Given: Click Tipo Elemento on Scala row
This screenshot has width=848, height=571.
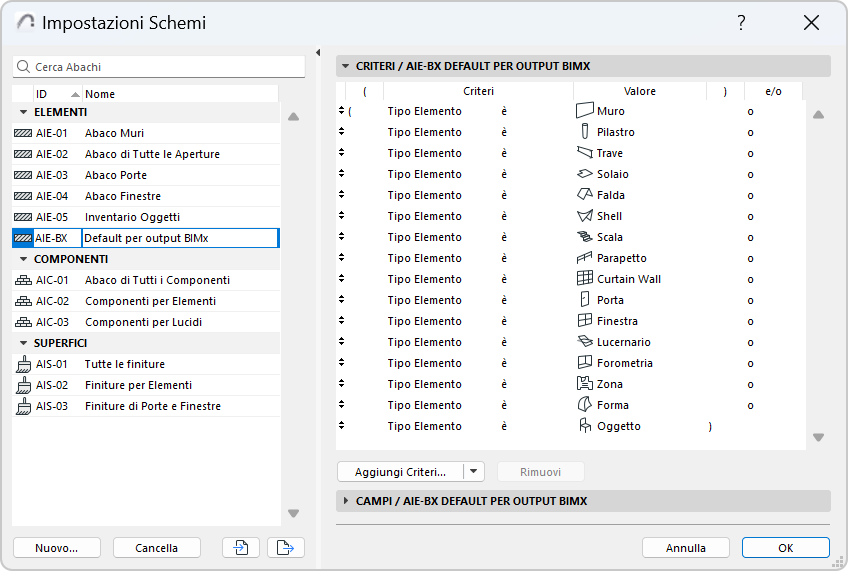Looking at the screenshot, I should pos(425,237).
